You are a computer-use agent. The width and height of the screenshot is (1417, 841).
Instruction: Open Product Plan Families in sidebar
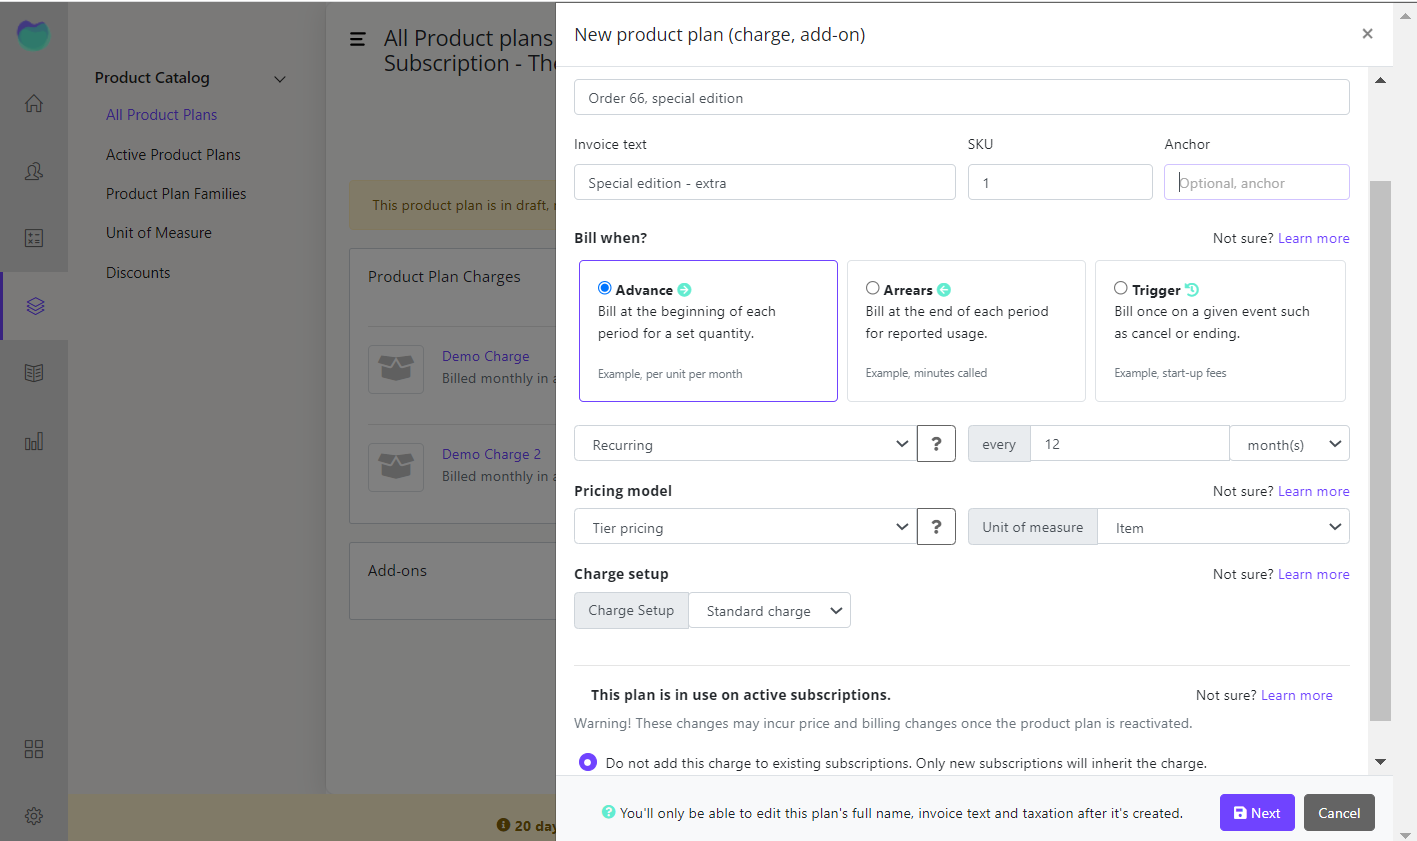176,194
